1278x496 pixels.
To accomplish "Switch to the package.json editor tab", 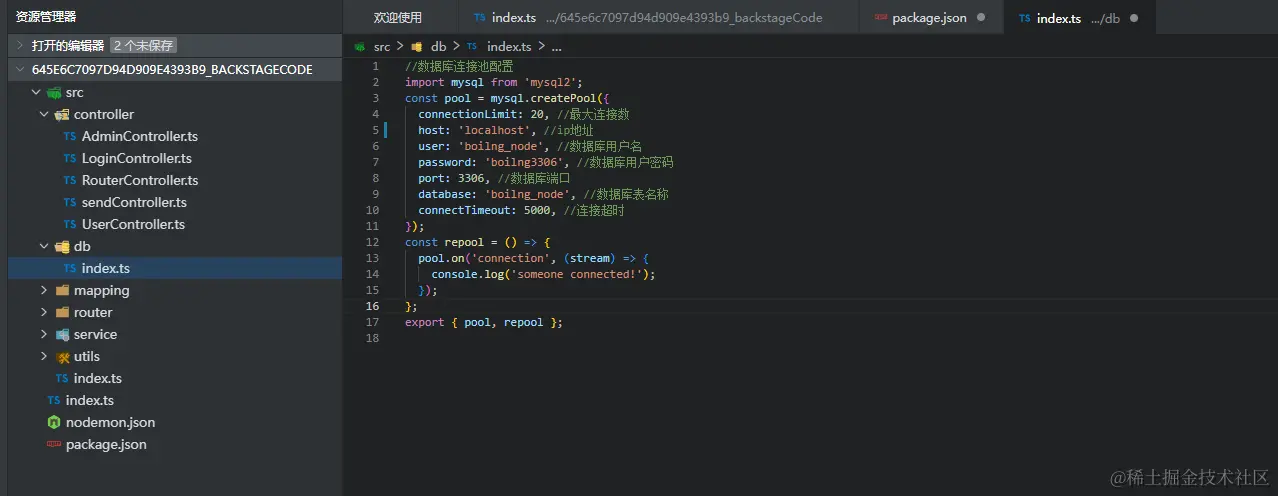I will (x=929, y=18).
